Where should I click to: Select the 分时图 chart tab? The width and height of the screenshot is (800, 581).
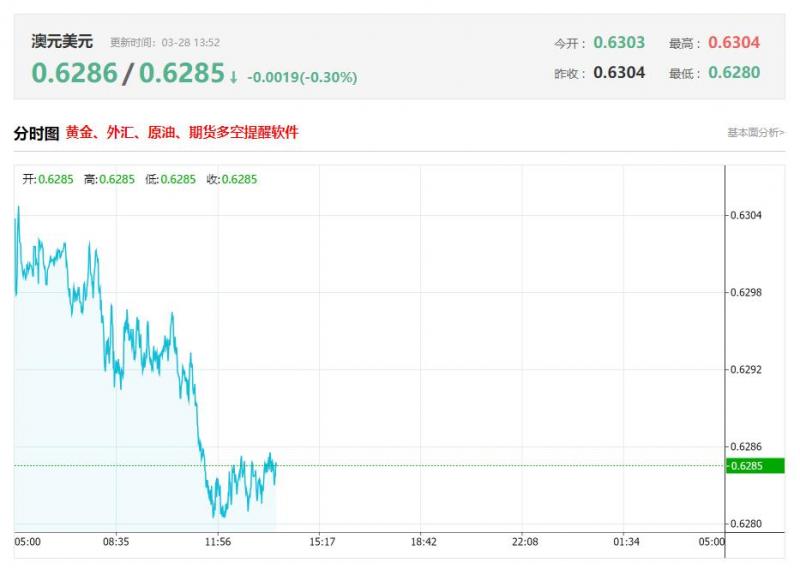pos(36,133)
